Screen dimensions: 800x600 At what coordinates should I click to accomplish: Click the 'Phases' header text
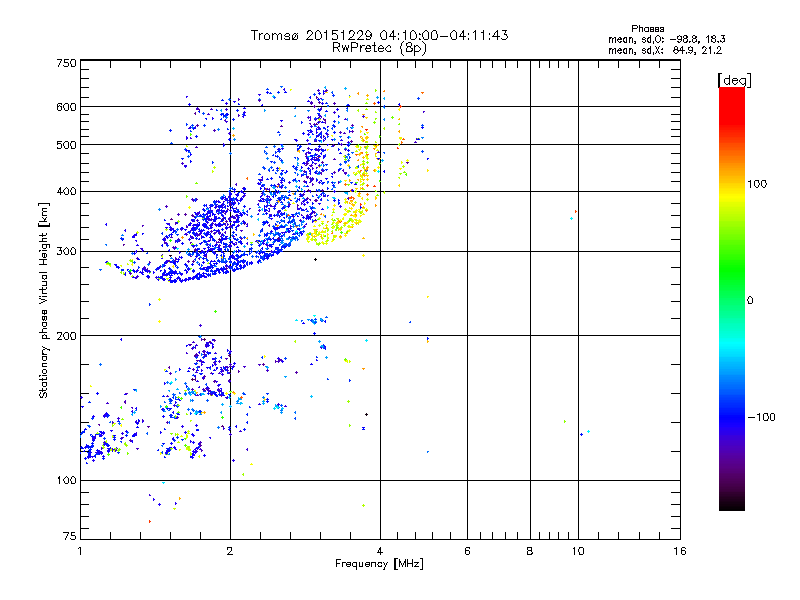click(647, 29)
